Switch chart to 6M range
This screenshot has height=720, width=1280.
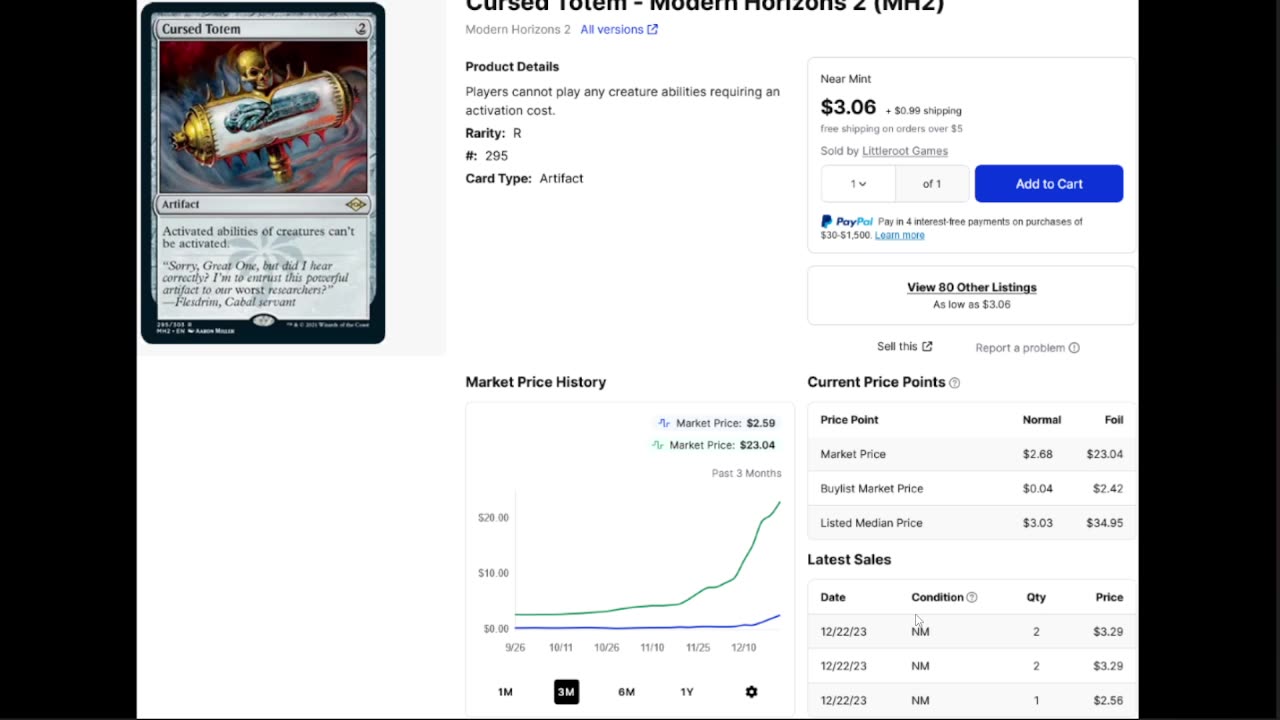click(626, 692)
